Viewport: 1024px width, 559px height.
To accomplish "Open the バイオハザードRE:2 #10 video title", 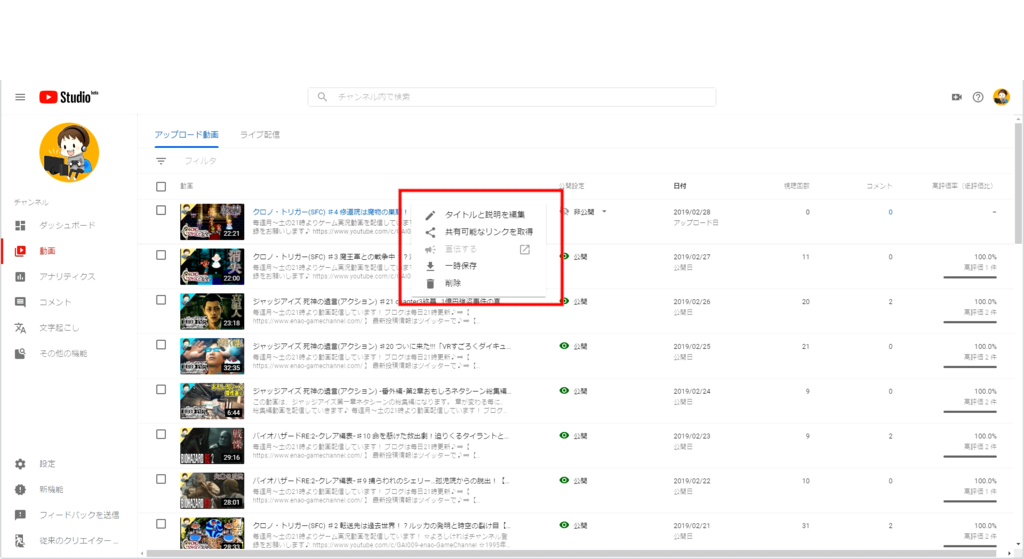I will [380, 436].
